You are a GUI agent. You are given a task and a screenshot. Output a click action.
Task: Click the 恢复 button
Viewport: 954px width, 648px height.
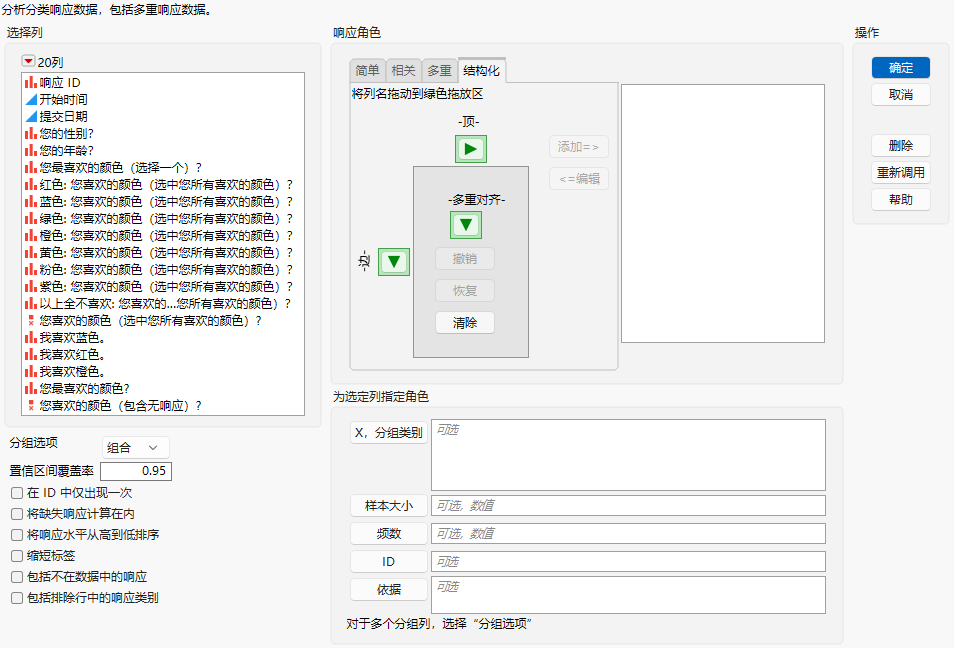click(x=465, y=291)
